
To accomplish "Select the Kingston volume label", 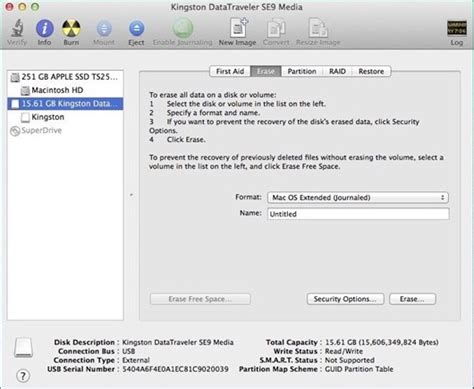I will pos(48,117).
